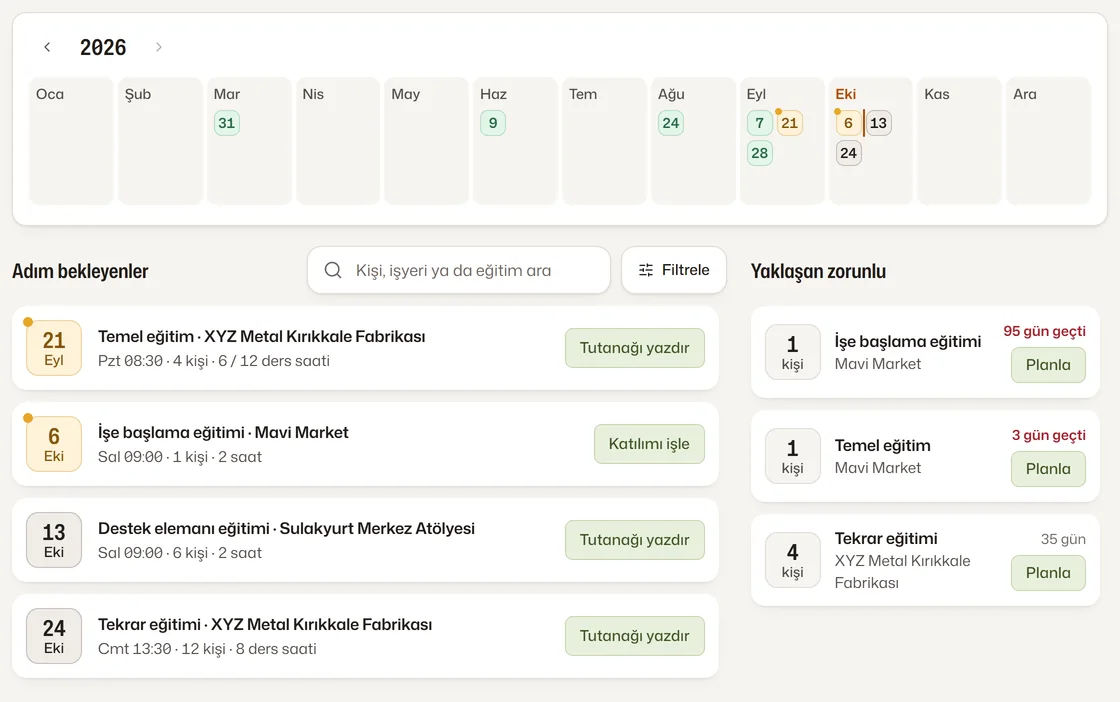Click Tutanağı yazdır for Sulakyurt Merkez Atölyesi
The image size is (1120, 702).
pyautogui.click(x=634, y=540)
